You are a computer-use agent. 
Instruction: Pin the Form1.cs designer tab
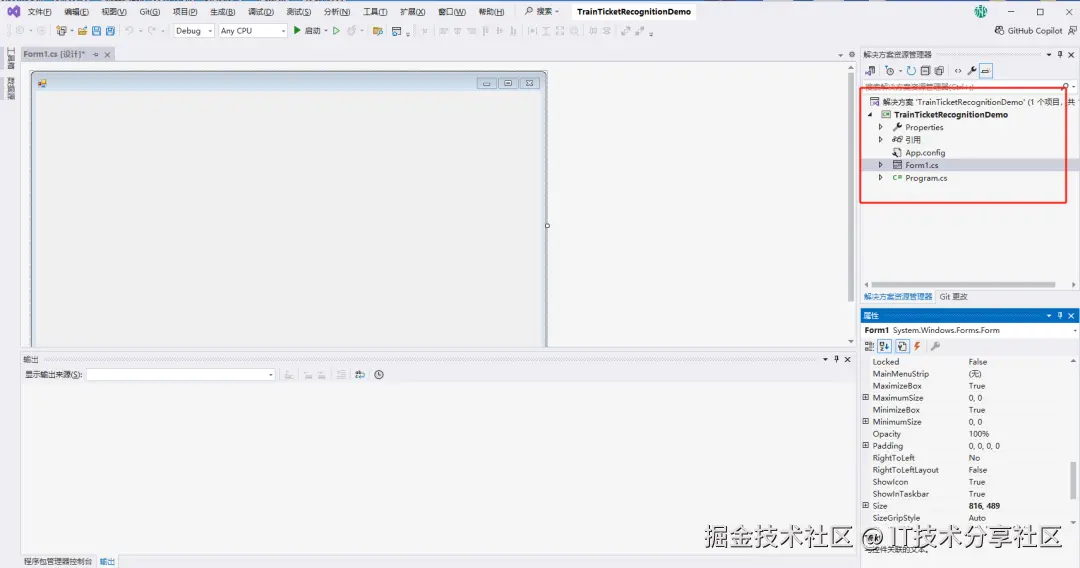coord(96,54)
